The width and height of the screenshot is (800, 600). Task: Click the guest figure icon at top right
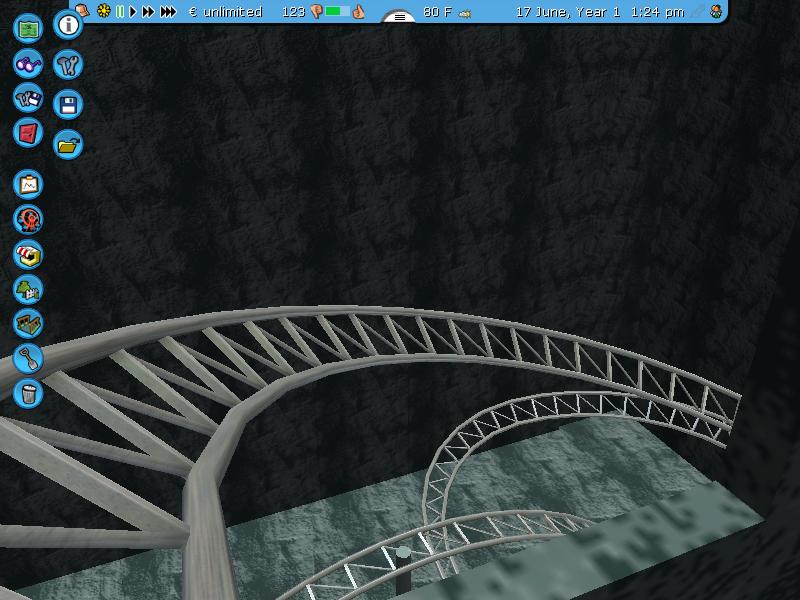click(716, 12)
